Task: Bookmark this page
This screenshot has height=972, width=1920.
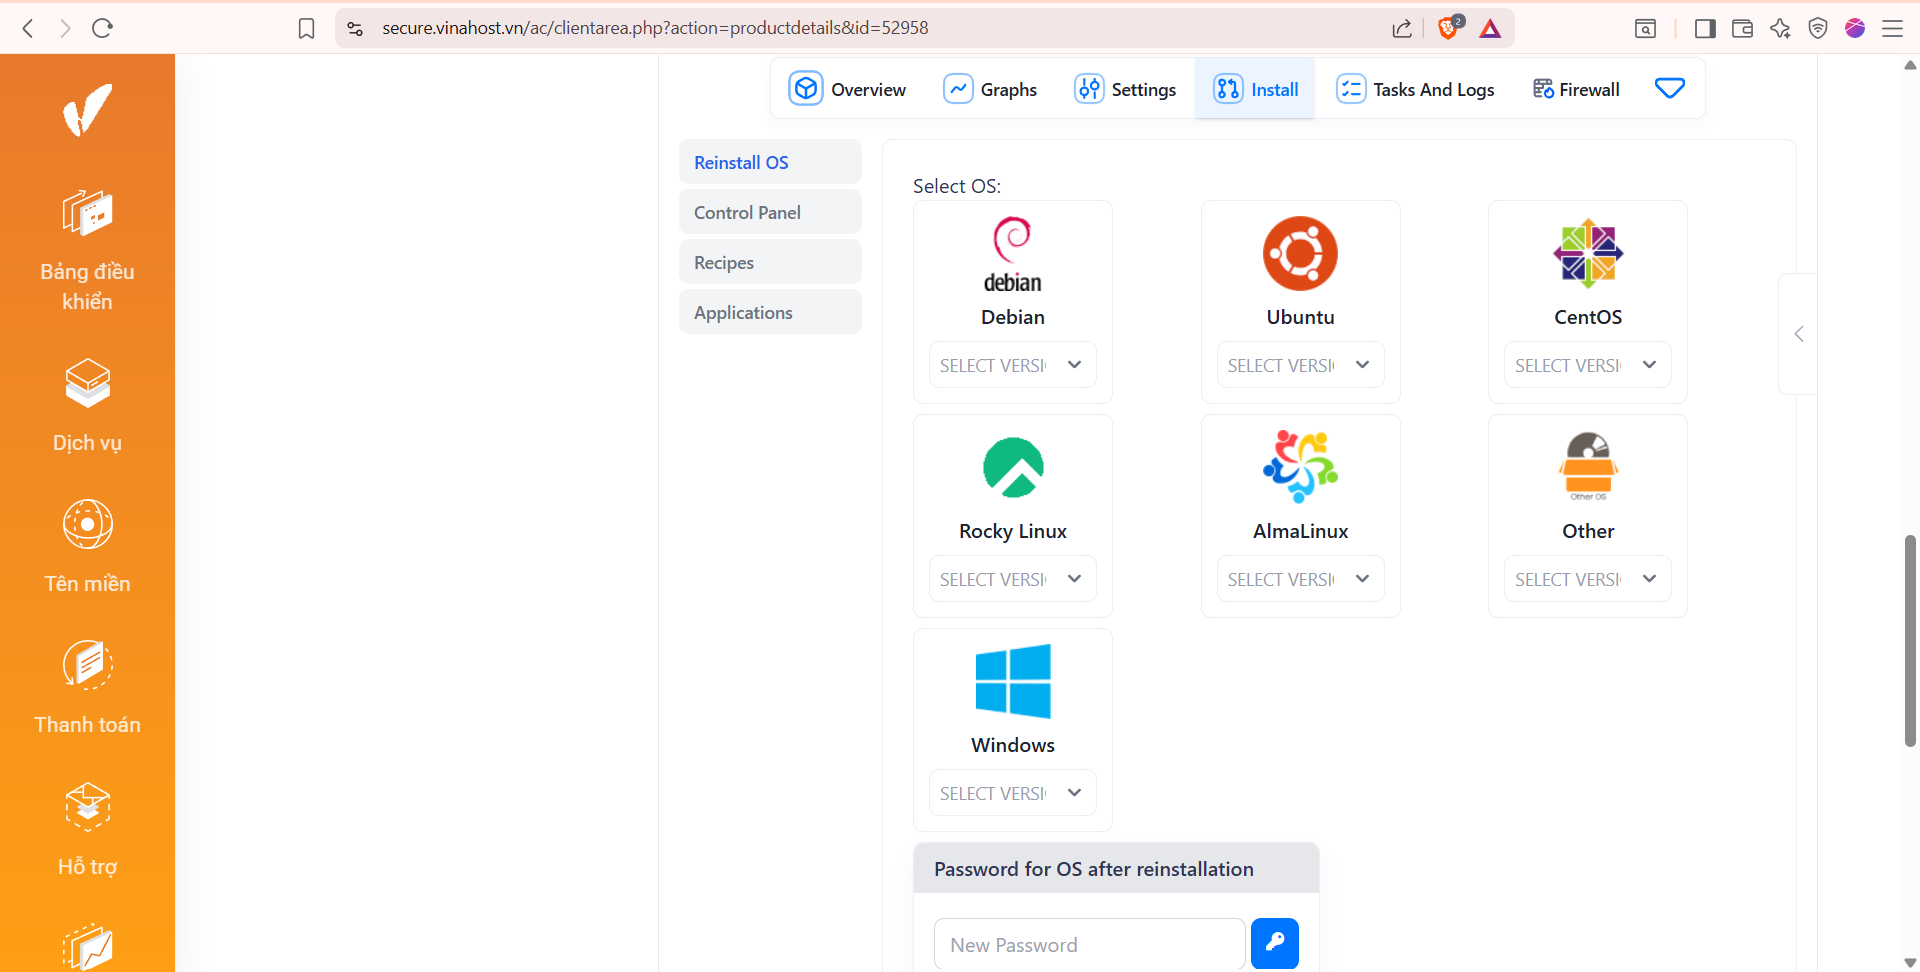Action: 307,28
